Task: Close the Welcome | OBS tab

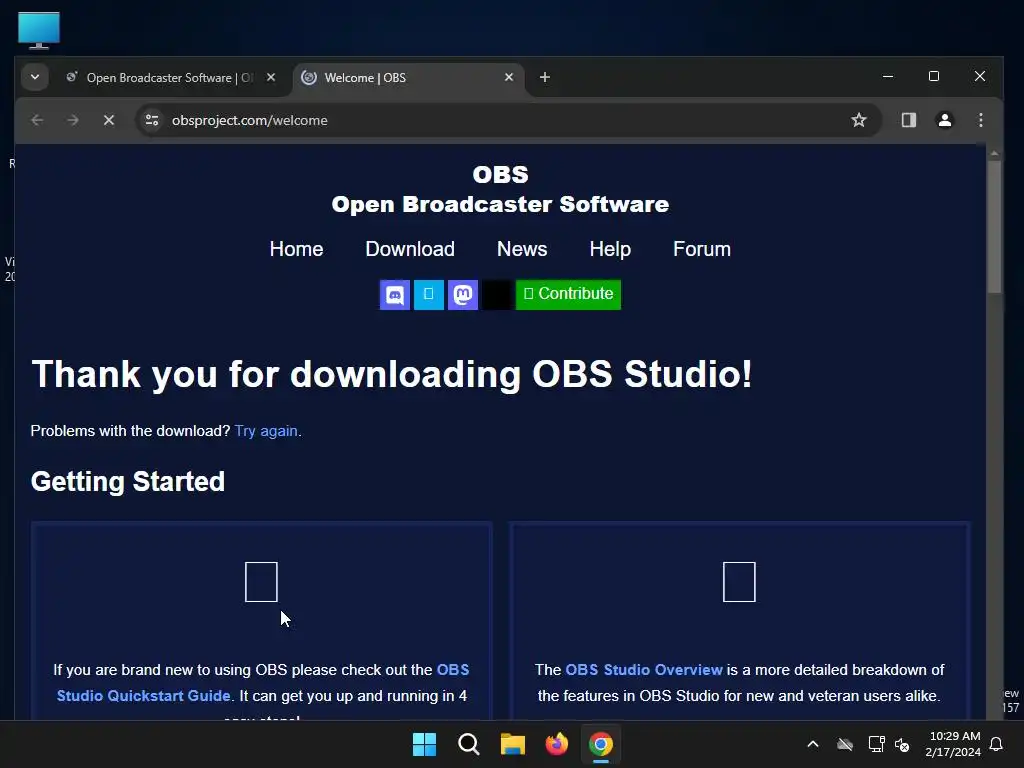Action: click(509, 77)
